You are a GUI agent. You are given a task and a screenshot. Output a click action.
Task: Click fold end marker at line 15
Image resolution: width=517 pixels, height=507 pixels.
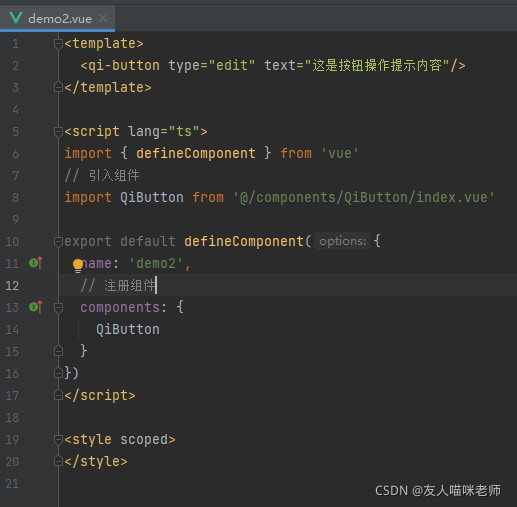coord(58,351)
